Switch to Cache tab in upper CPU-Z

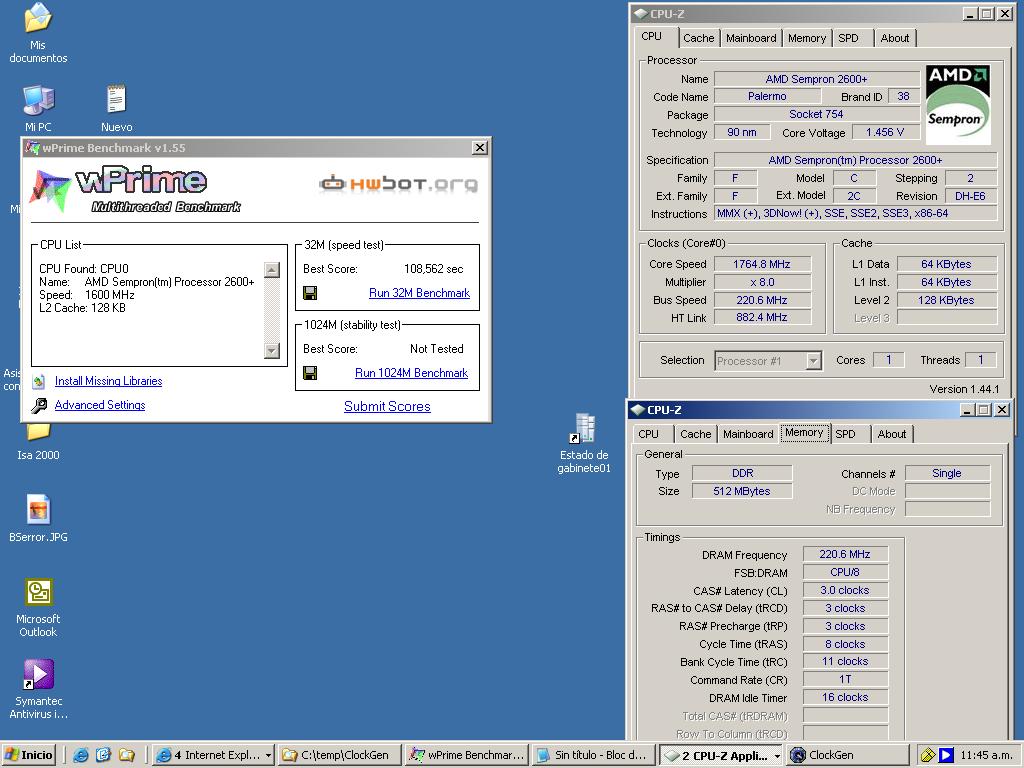(x=699, y=38)
